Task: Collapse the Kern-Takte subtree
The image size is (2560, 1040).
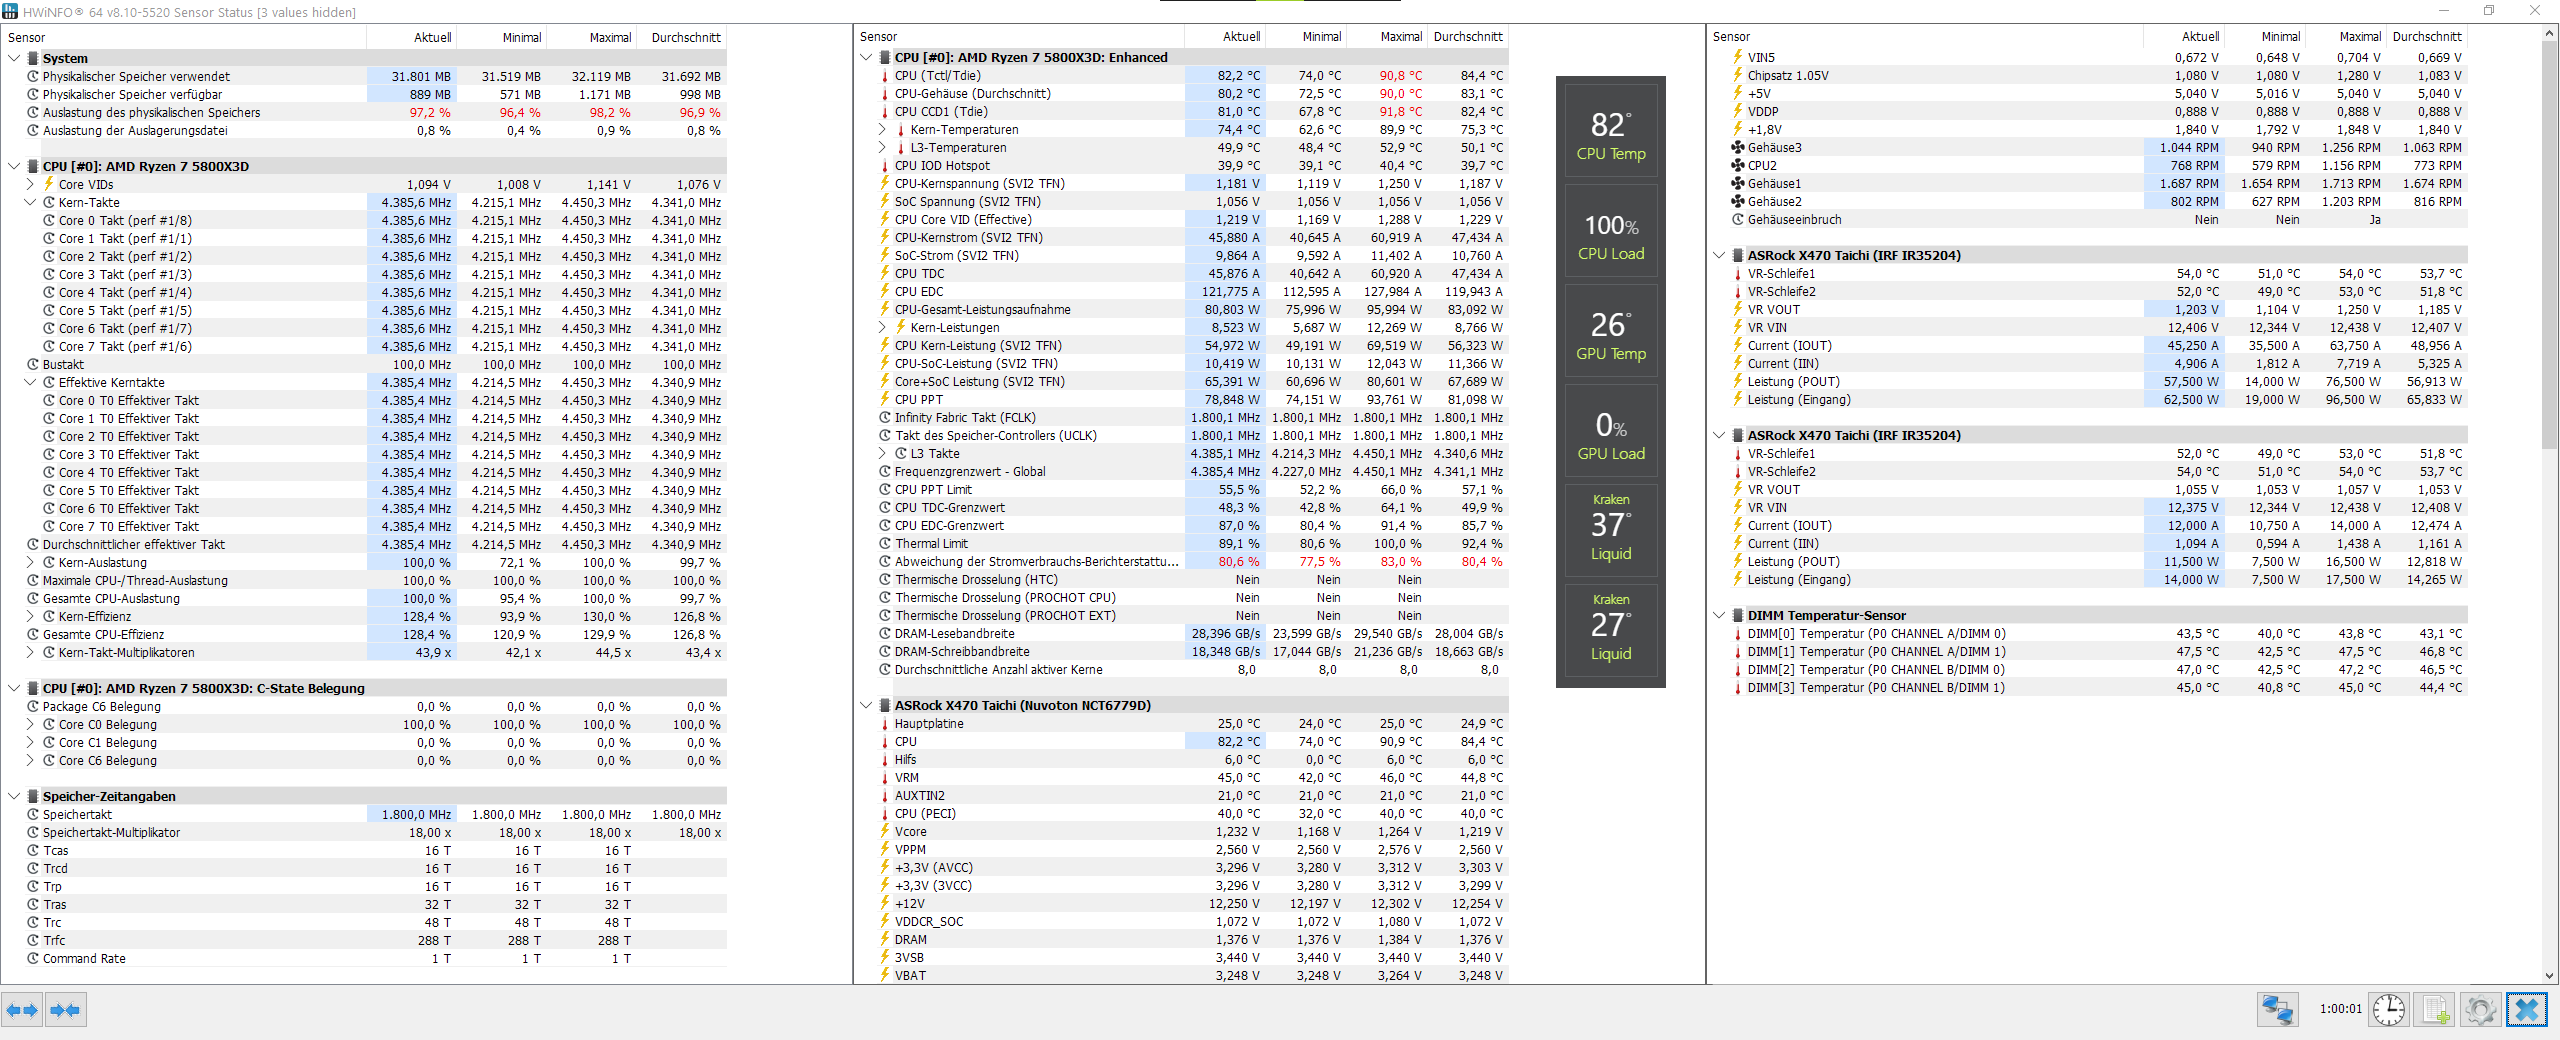Action: [30, 202]
